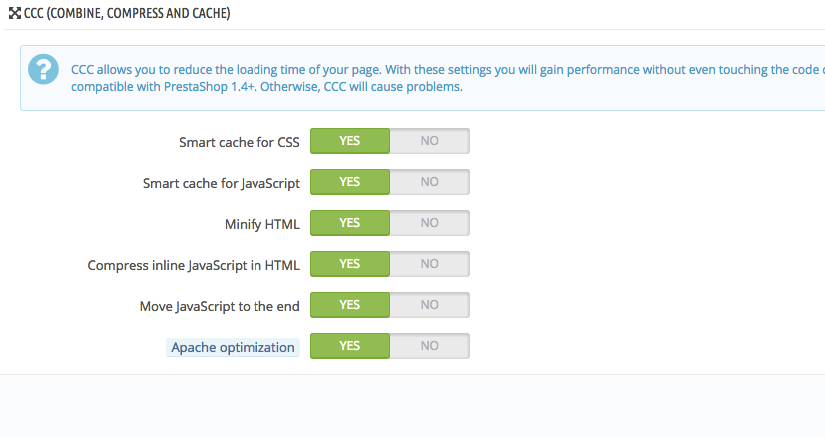This screenshot has height=437, width=825.
Task: Enable Apache optimization with YES
Action: pos(350,346)
